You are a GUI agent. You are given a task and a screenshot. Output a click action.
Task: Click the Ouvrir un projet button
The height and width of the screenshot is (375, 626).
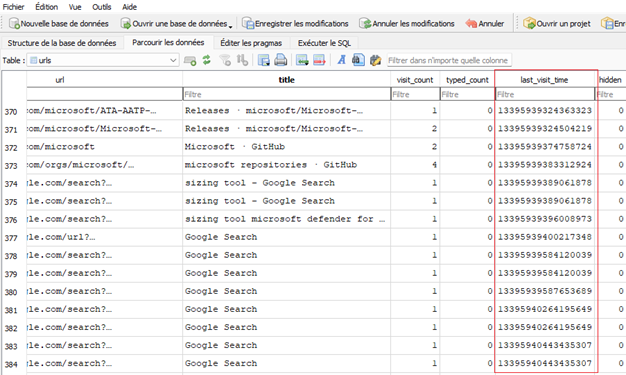point(557,24)
